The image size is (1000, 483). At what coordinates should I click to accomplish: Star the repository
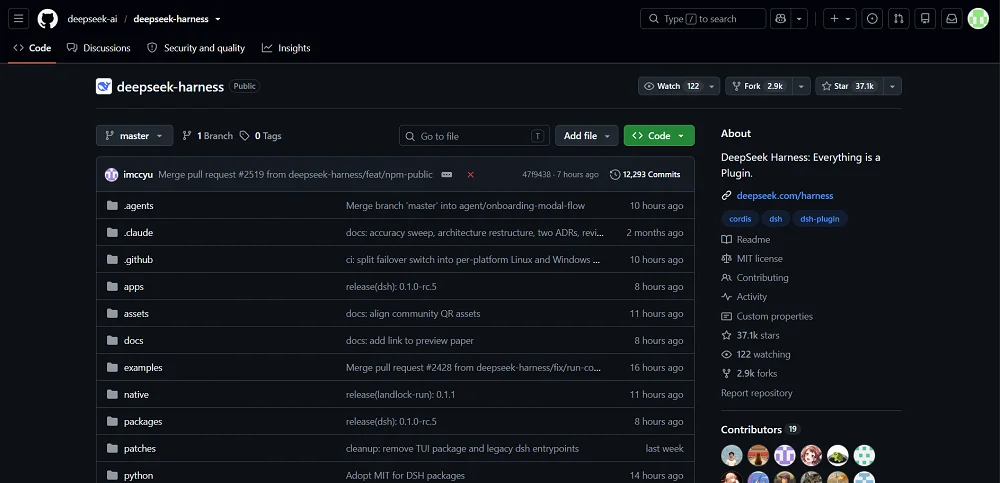click(x=848, y=86)
